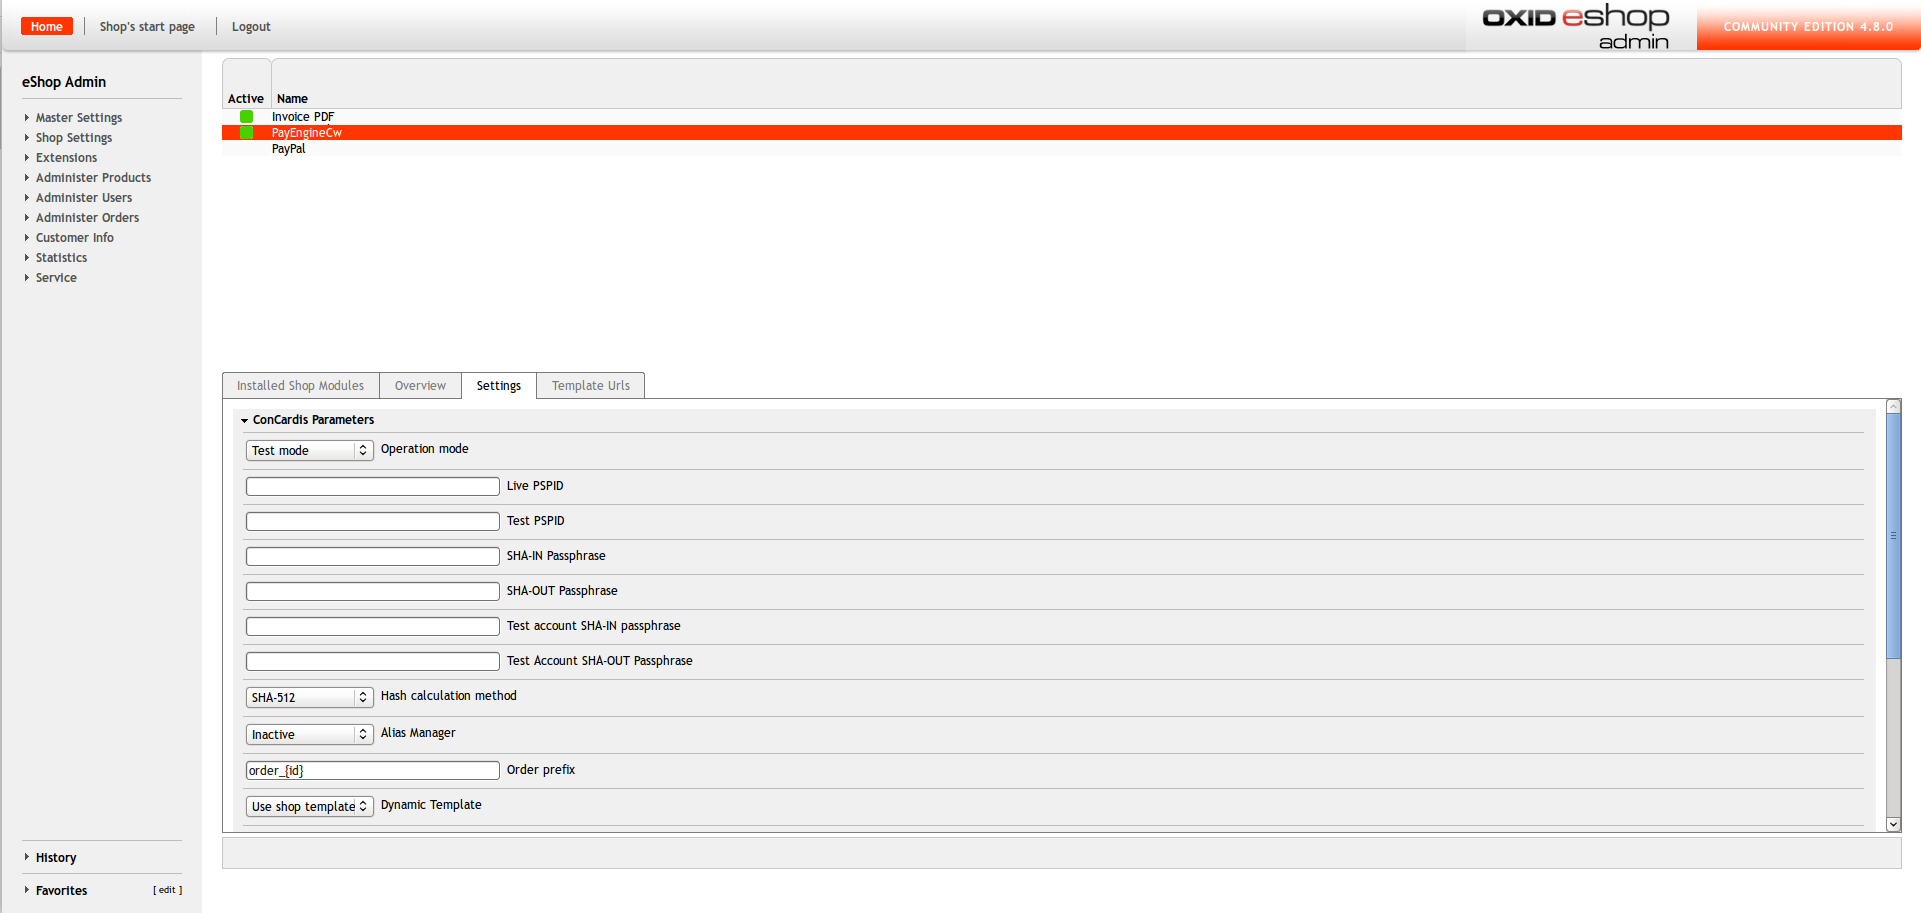This screenshot has width=1921, height=913.
Task: Click the Logout link
Action: pos(251,27)
